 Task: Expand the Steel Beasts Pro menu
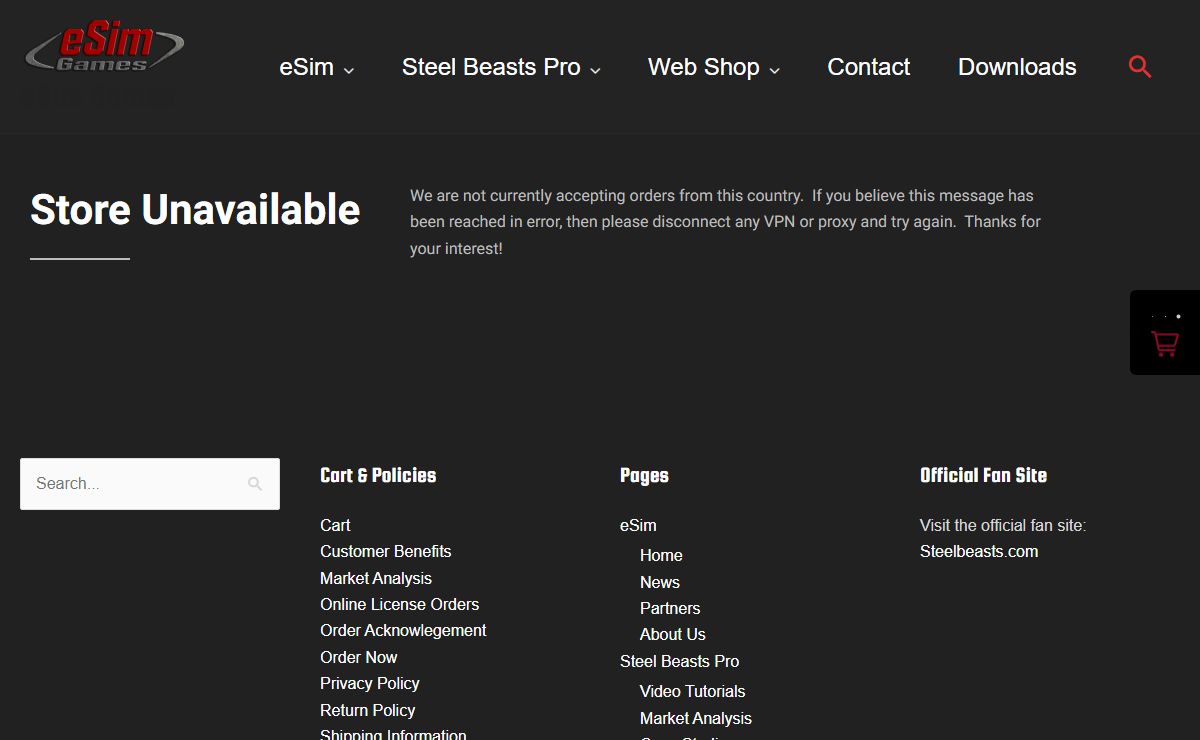coord(501,68)
